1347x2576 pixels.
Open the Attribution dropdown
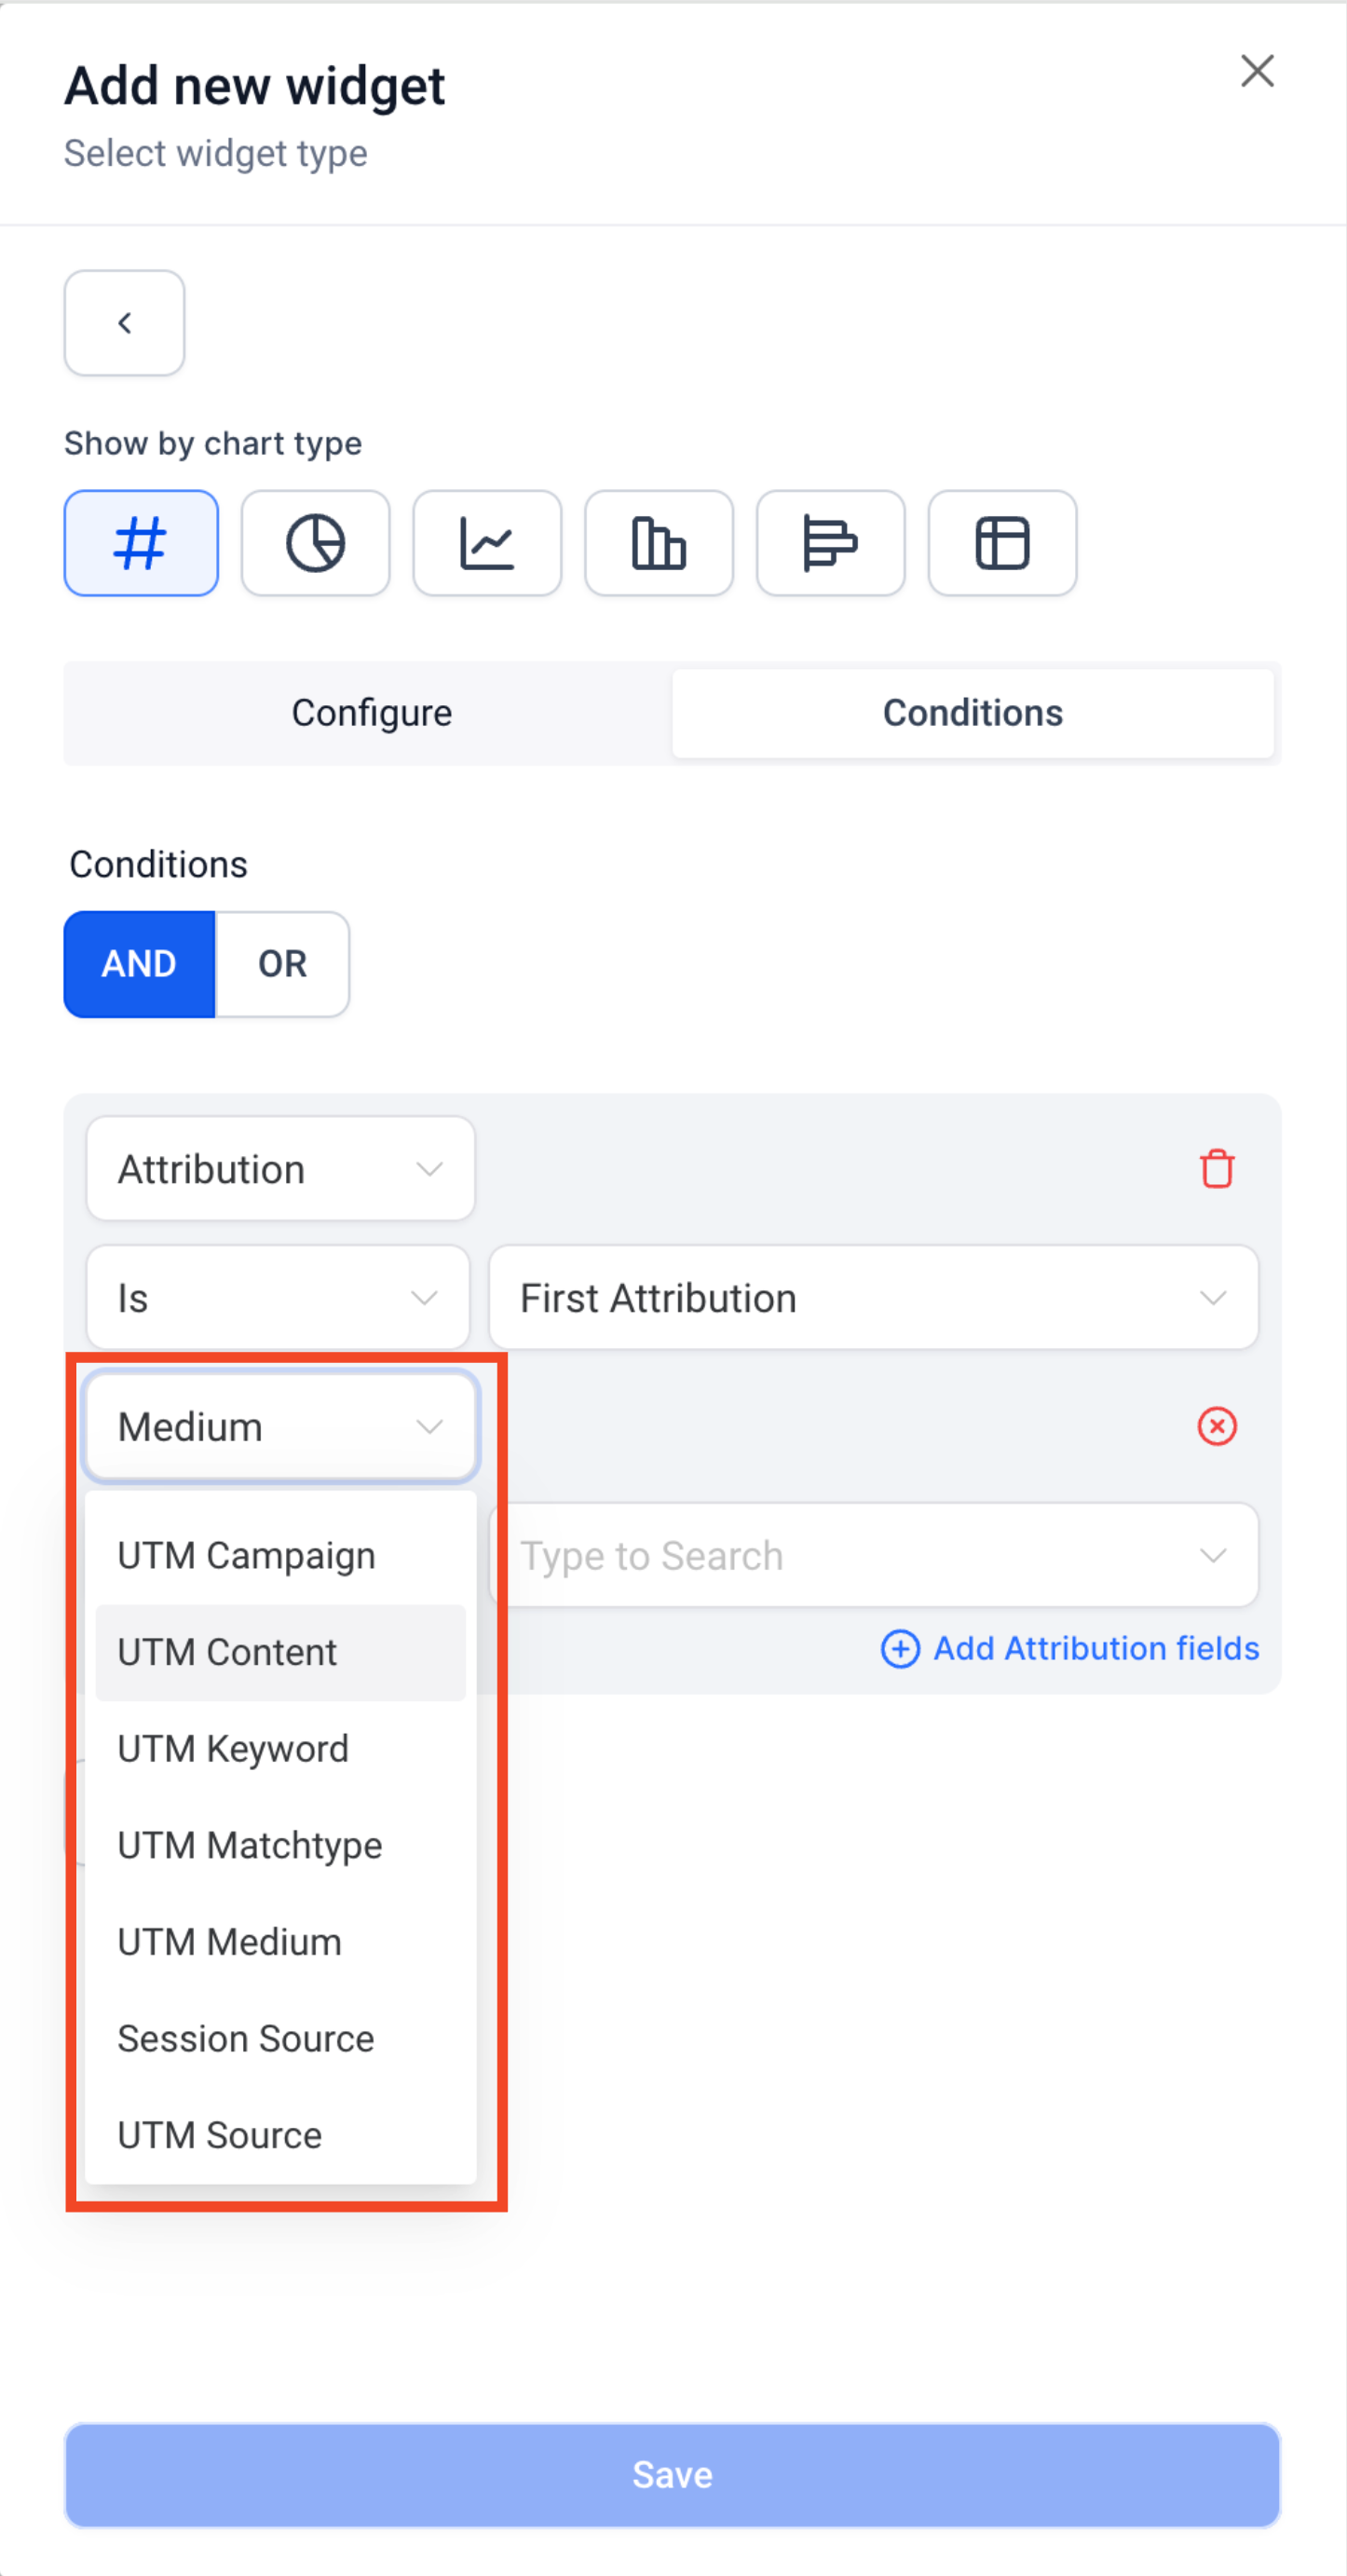coord(280,1169)
